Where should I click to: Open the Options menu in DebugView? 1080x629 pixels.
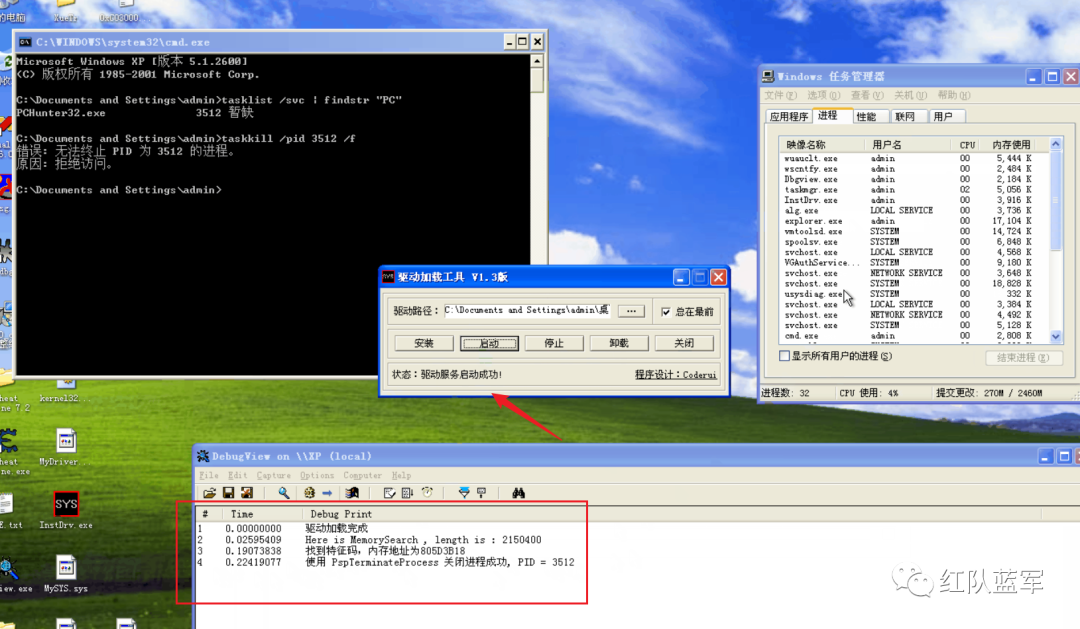coord(317,475)
